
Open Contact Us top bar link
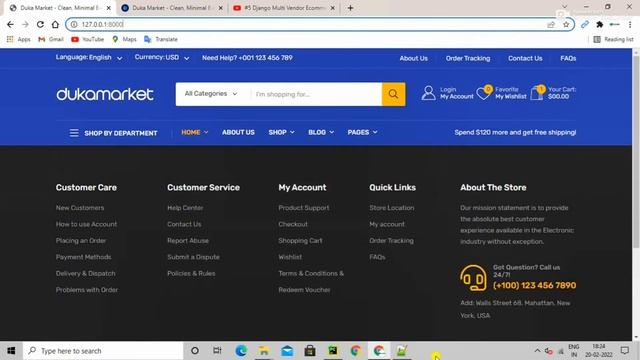point(525,58)
